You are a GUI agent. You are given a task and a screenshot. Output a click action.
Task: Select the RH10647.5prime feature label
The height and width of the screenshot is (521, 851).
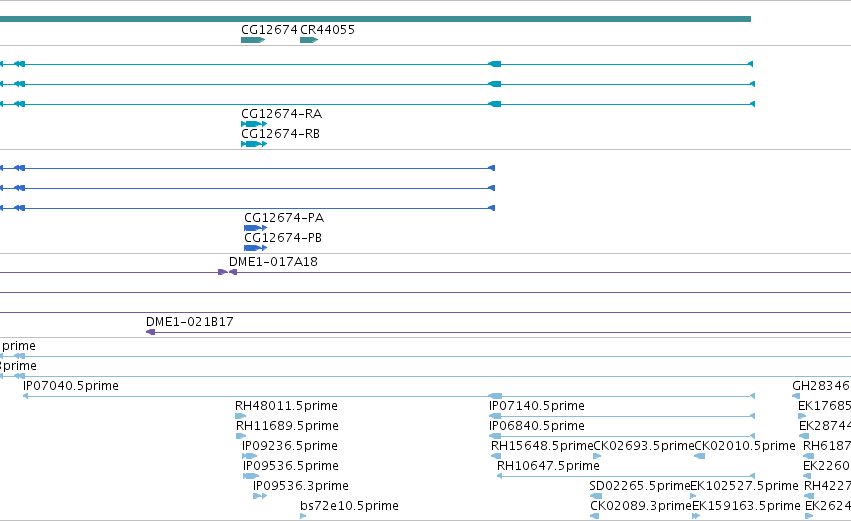[548, 466]
